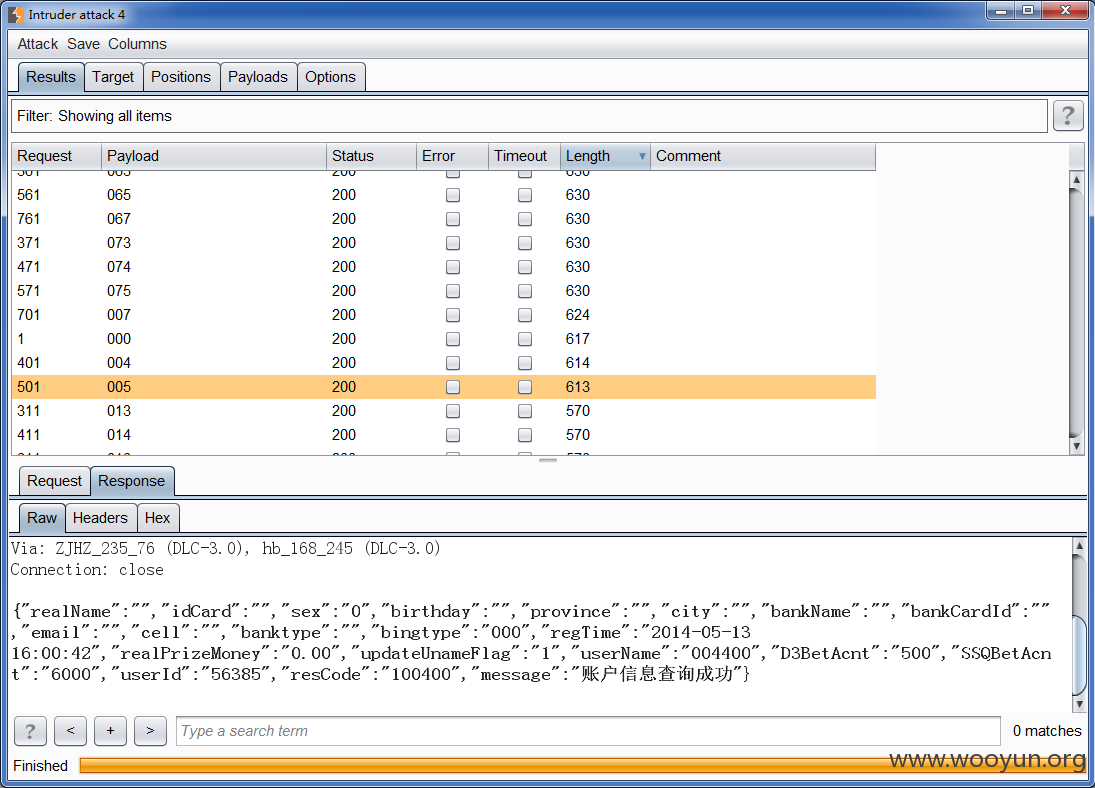Click response pane scroll down arrow
The image size is (1095, 788).
[x=1079, y=704]
